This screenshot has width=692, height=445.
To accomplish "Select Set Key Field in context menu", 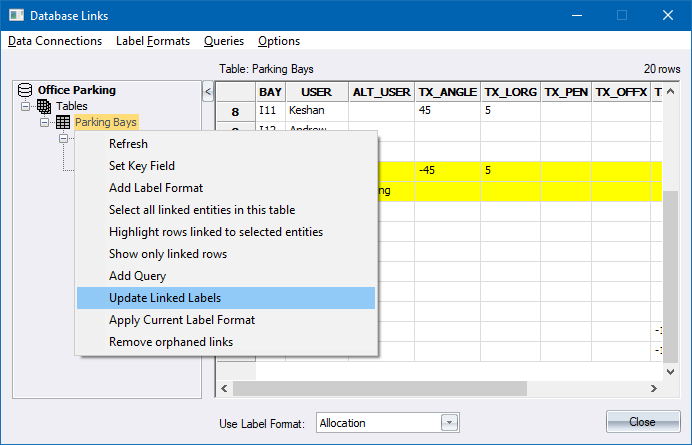I will tap(142, 166).
